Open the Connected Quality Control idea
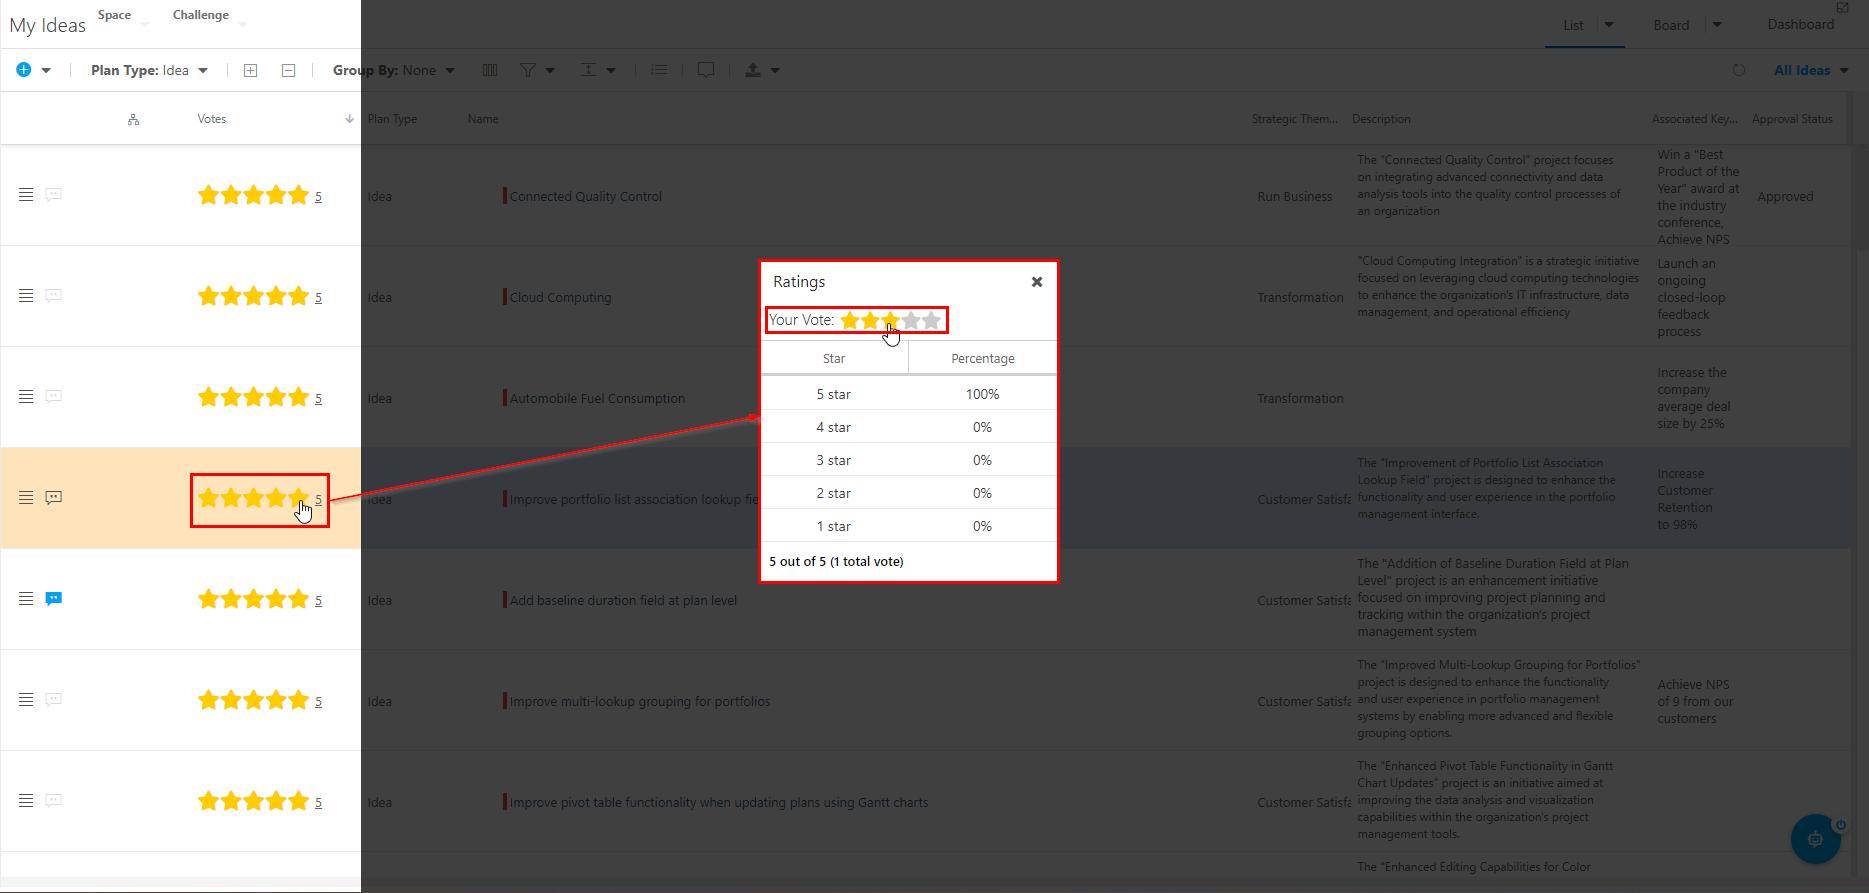This screenshot has height=893, width=1869. click(586, 197)
